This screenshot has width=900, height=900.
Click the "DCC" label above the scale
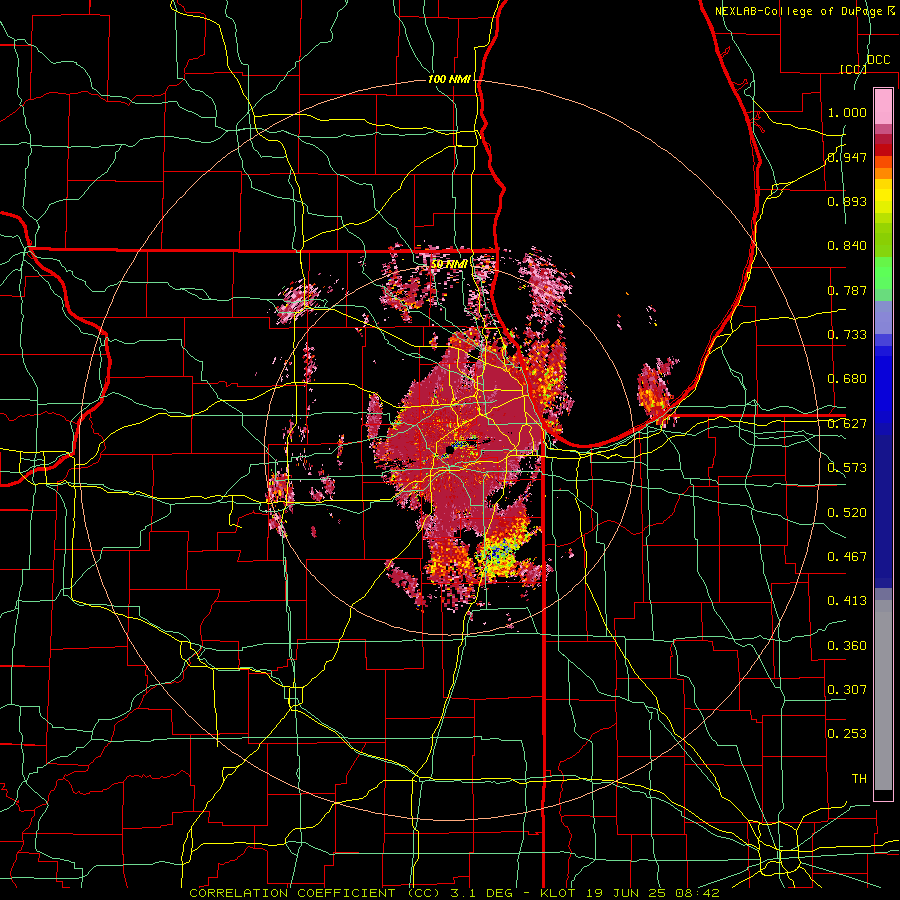tap(878, 60)
